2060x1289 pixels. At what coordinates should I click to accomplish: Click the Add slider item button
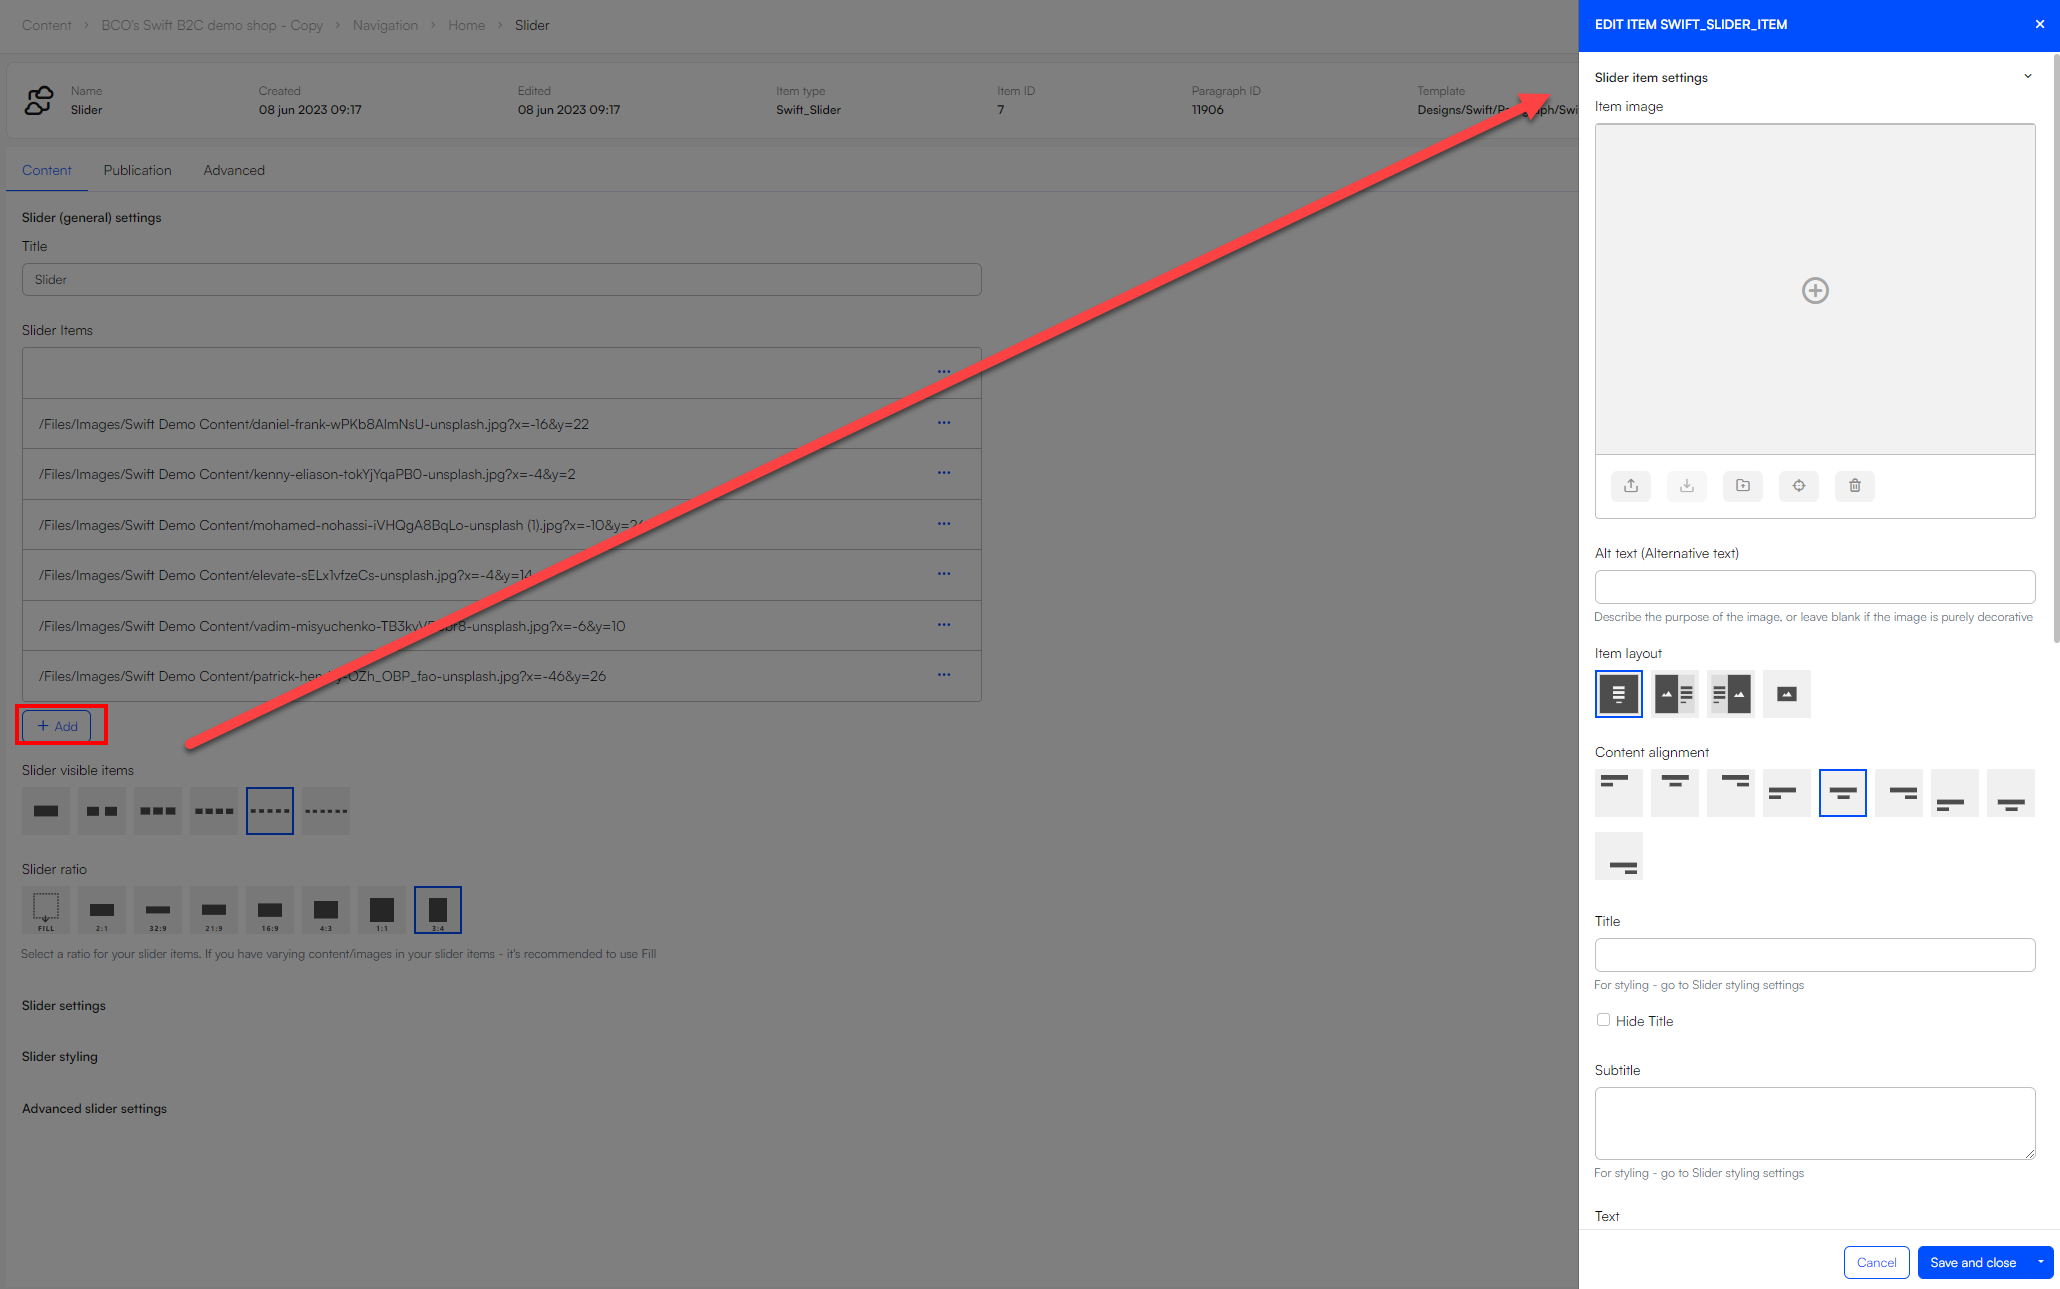pos(59,726)
